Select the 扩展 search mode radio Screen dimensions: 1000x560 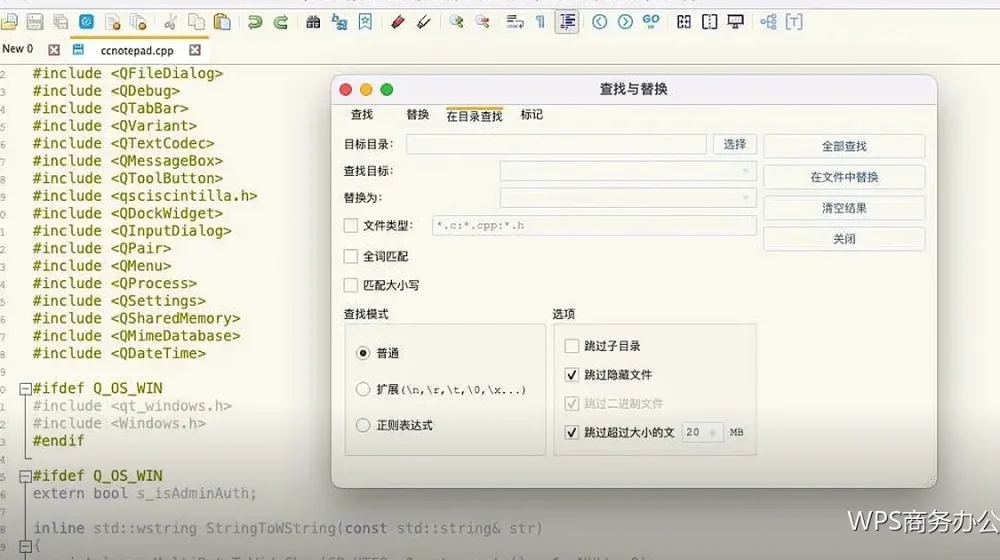[363, 389]
